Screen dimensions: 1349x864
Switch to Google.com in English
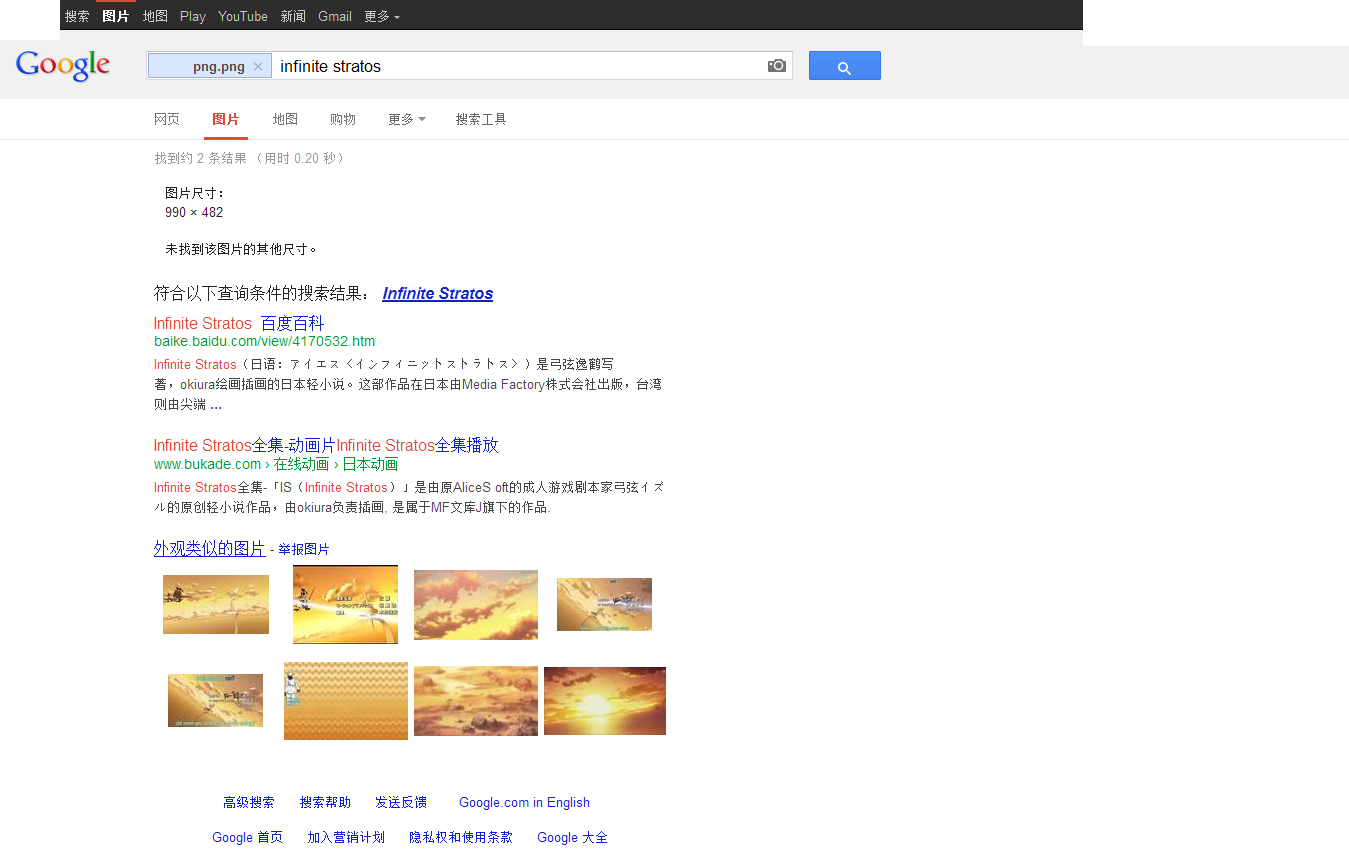tap(524, 802)
